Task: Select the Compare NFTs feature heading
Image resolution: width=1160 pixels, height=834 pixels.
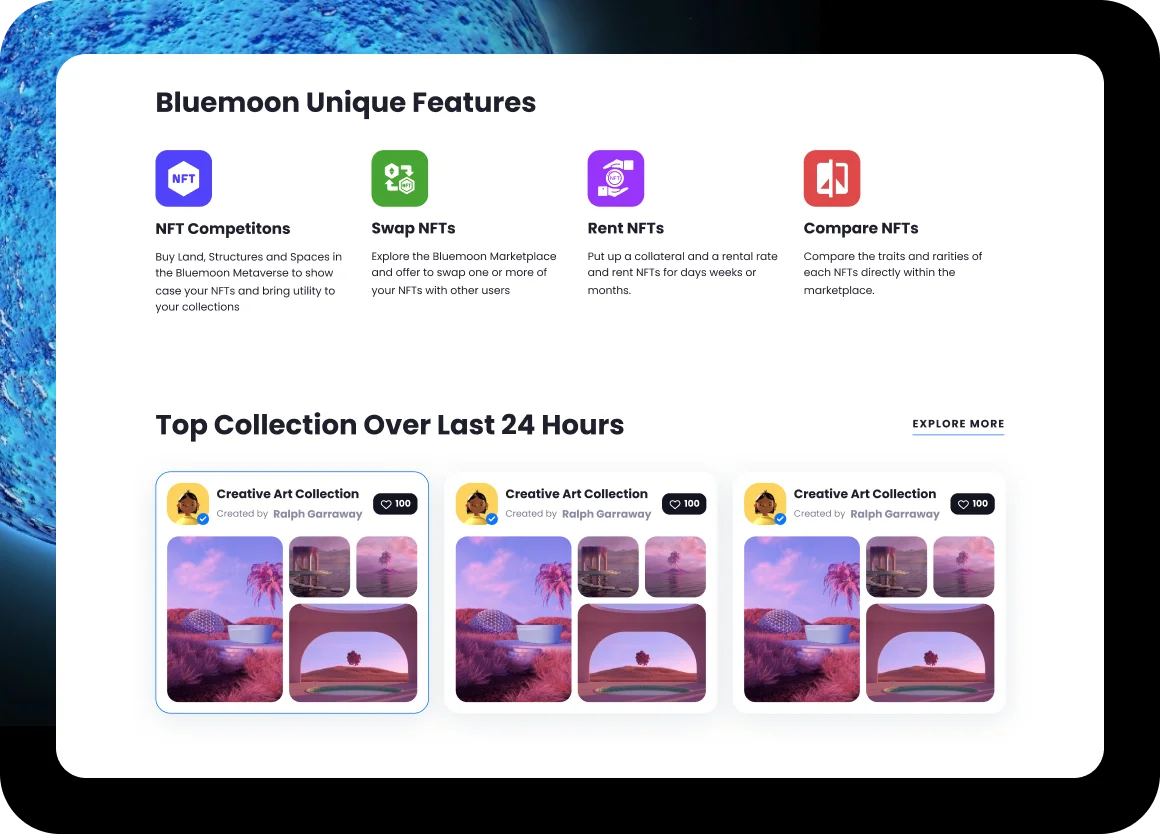Action: coord(861,228)
